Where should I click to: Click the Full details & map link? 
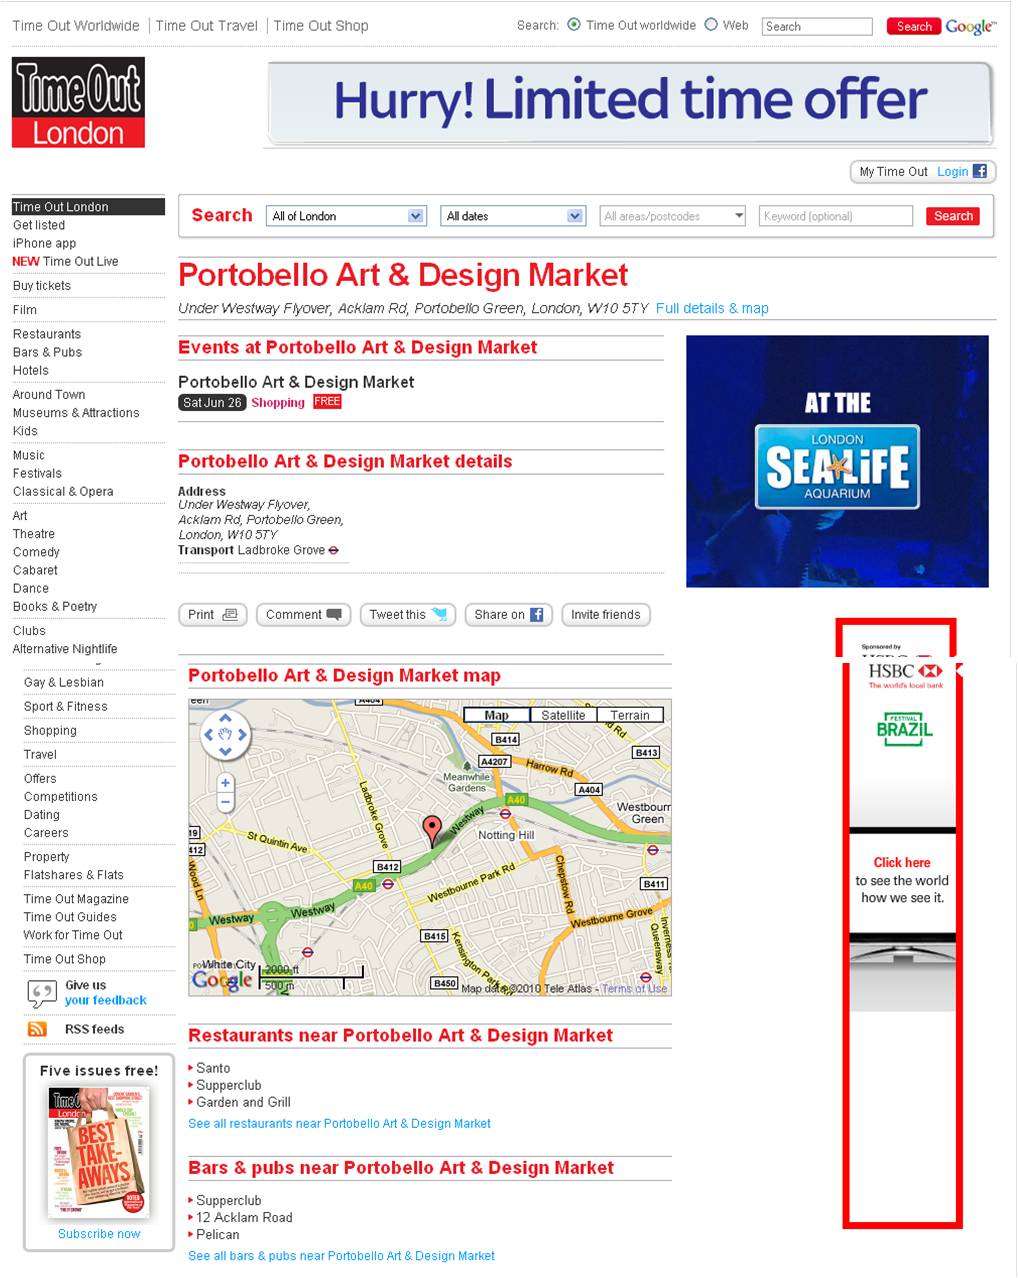712,308
